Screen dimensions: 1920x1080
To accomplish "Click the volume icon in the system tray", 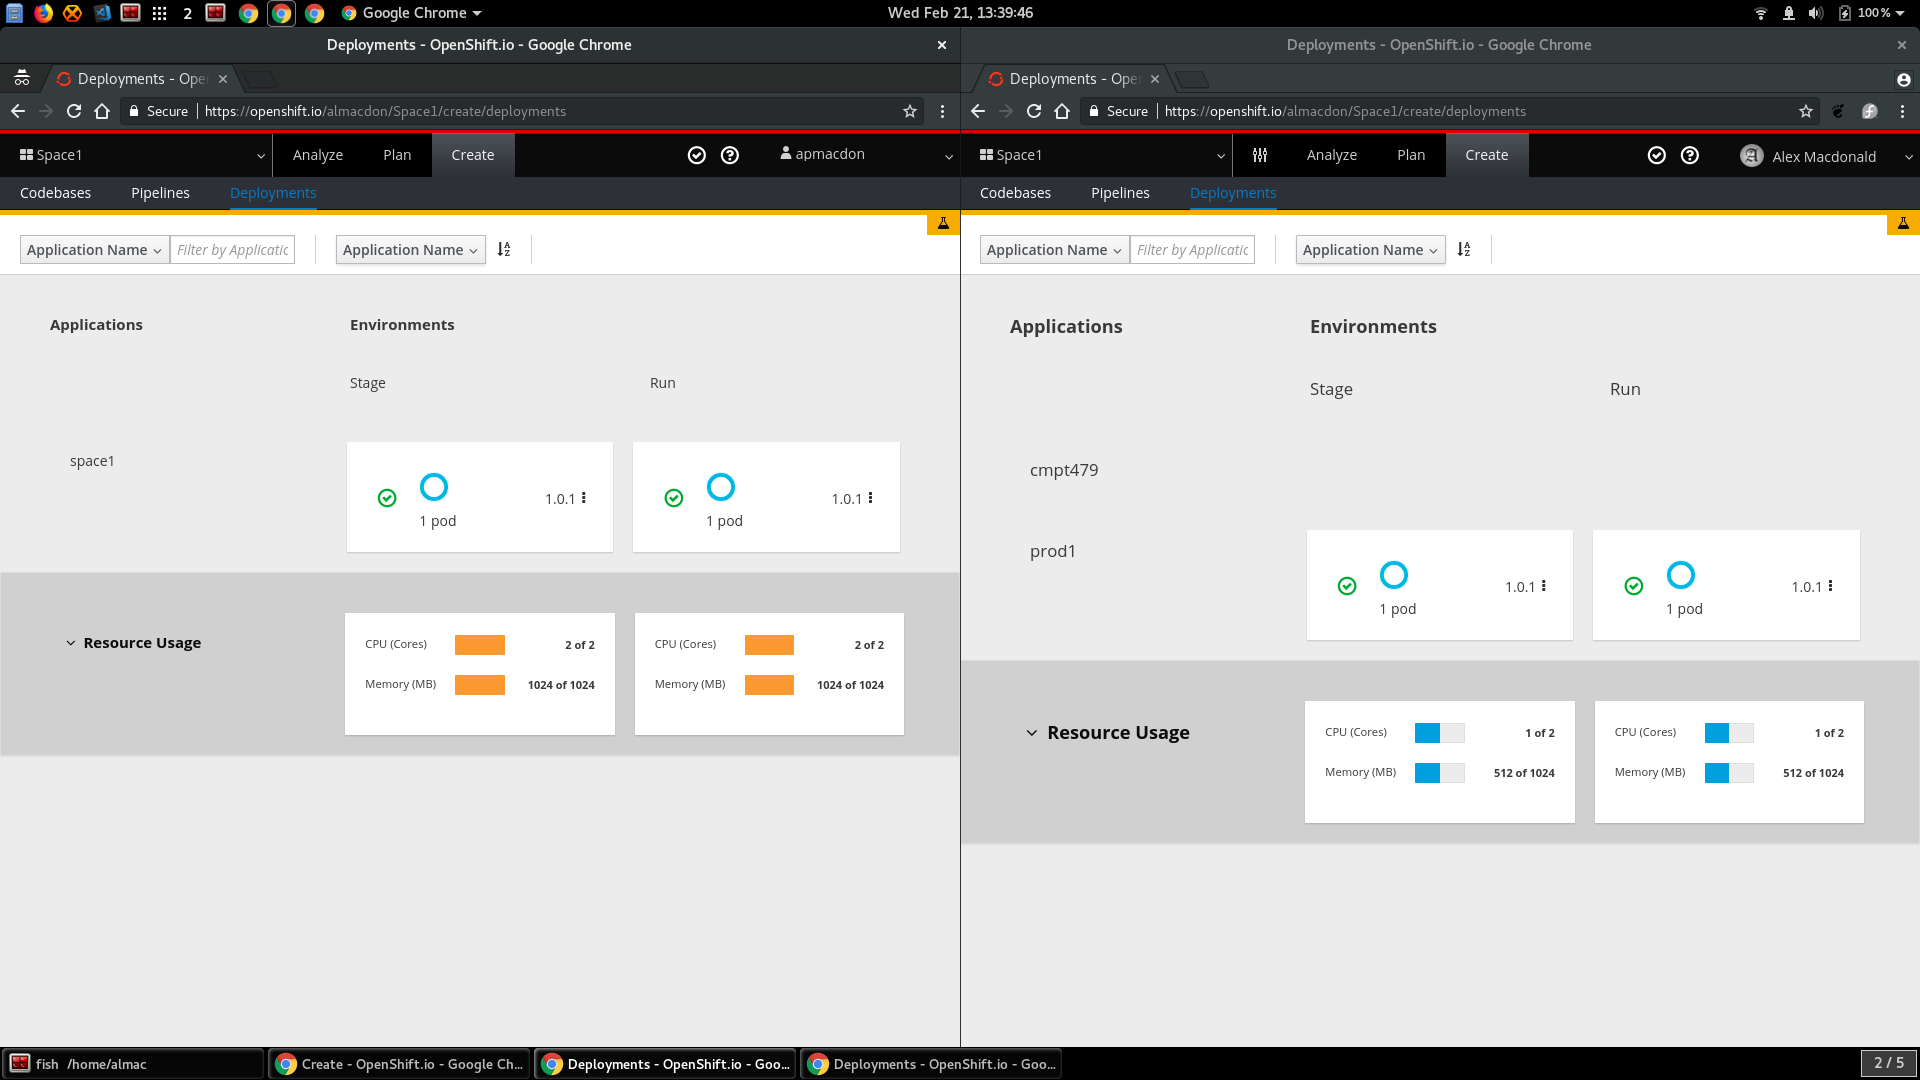I will (x=1813, y=13).
